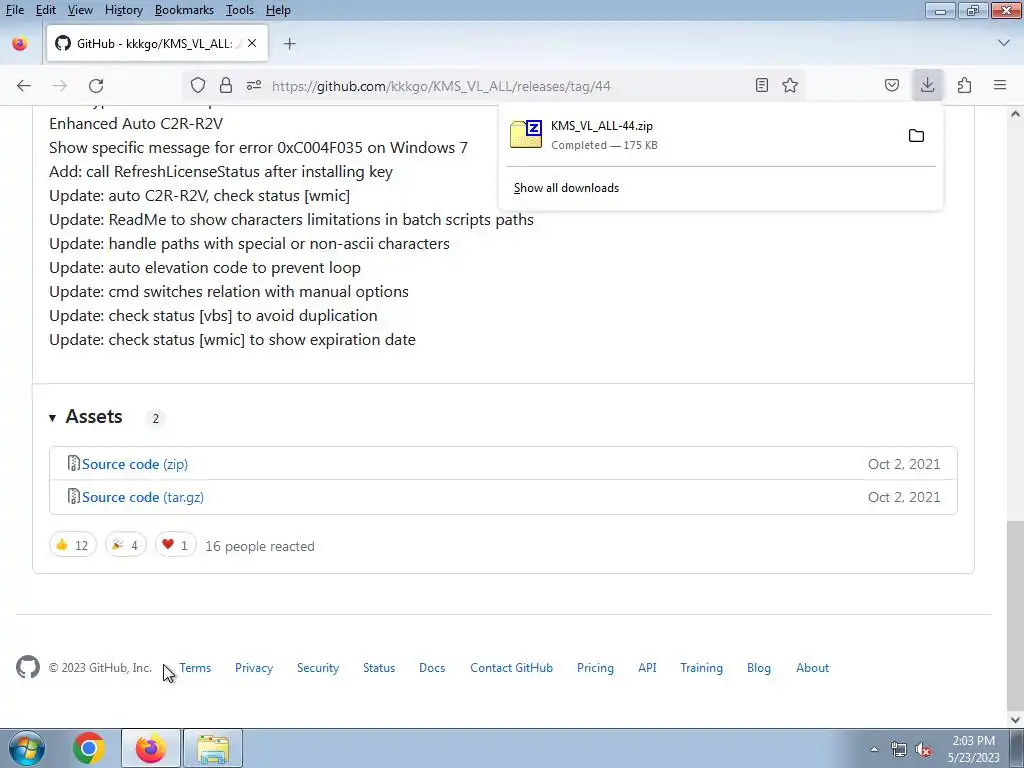
Task: Open the Edit menu
Action: point(46,10)
